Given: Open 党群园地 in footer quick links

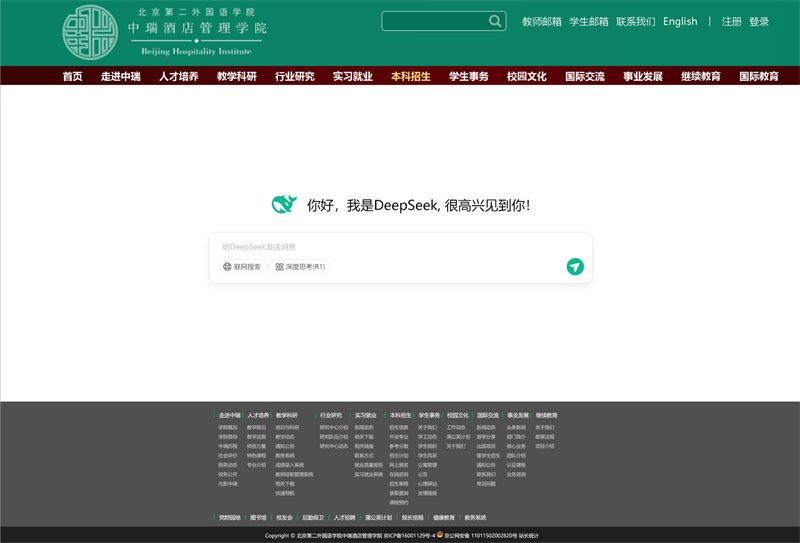Looking at the screenshot, I should (230, 517).
